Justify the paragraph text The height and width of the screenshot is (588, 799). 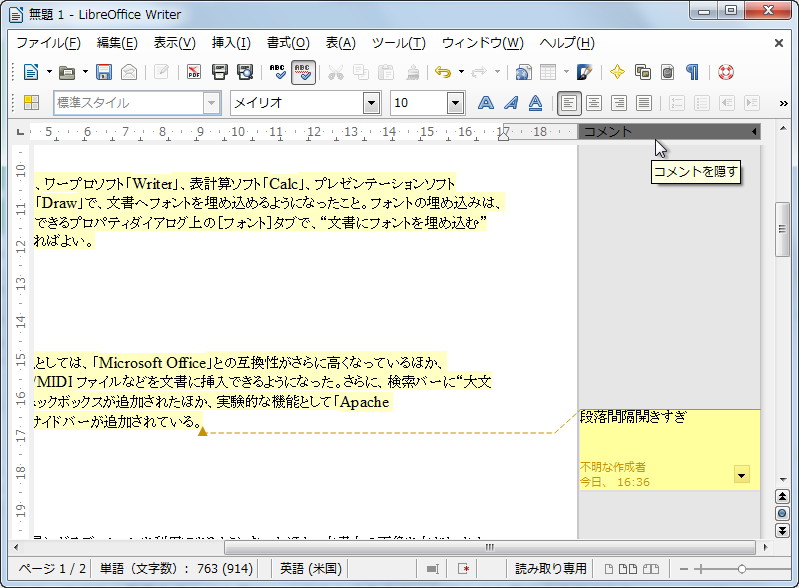coord(644,103)
